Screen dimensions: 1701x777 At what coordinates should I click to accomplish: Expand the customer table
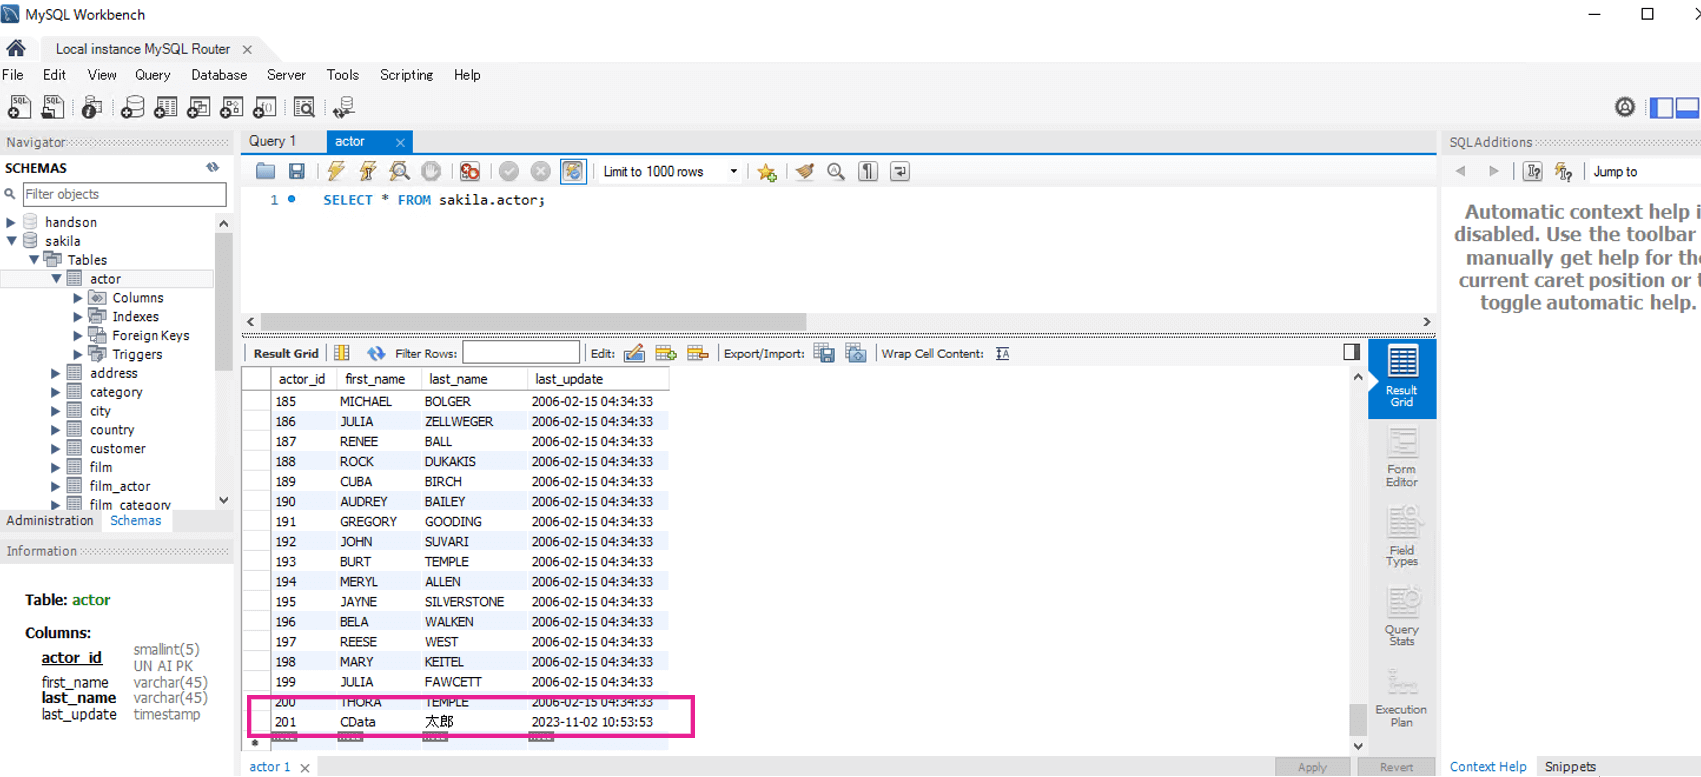click(56, 449)
